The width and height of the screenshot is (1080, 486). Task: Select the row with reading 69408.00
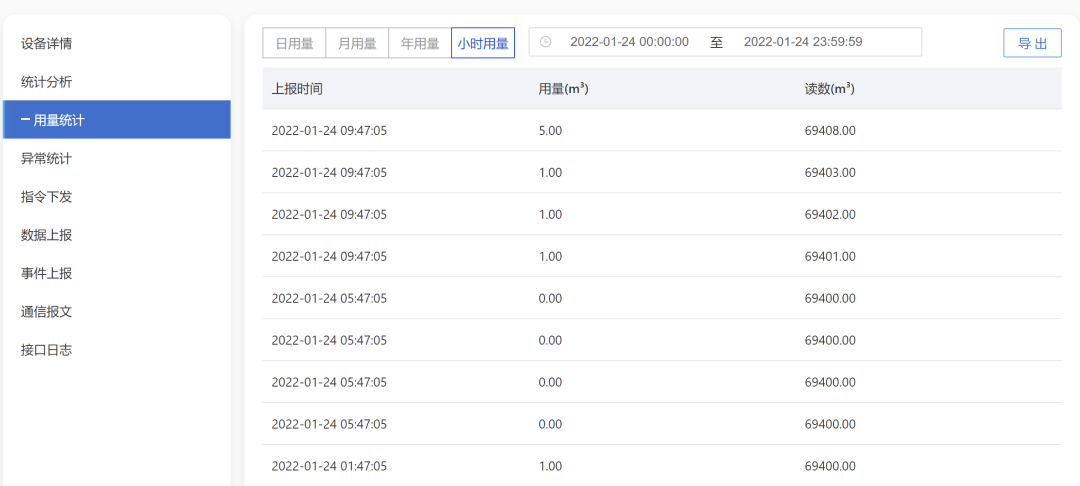(x=660, y=131)
